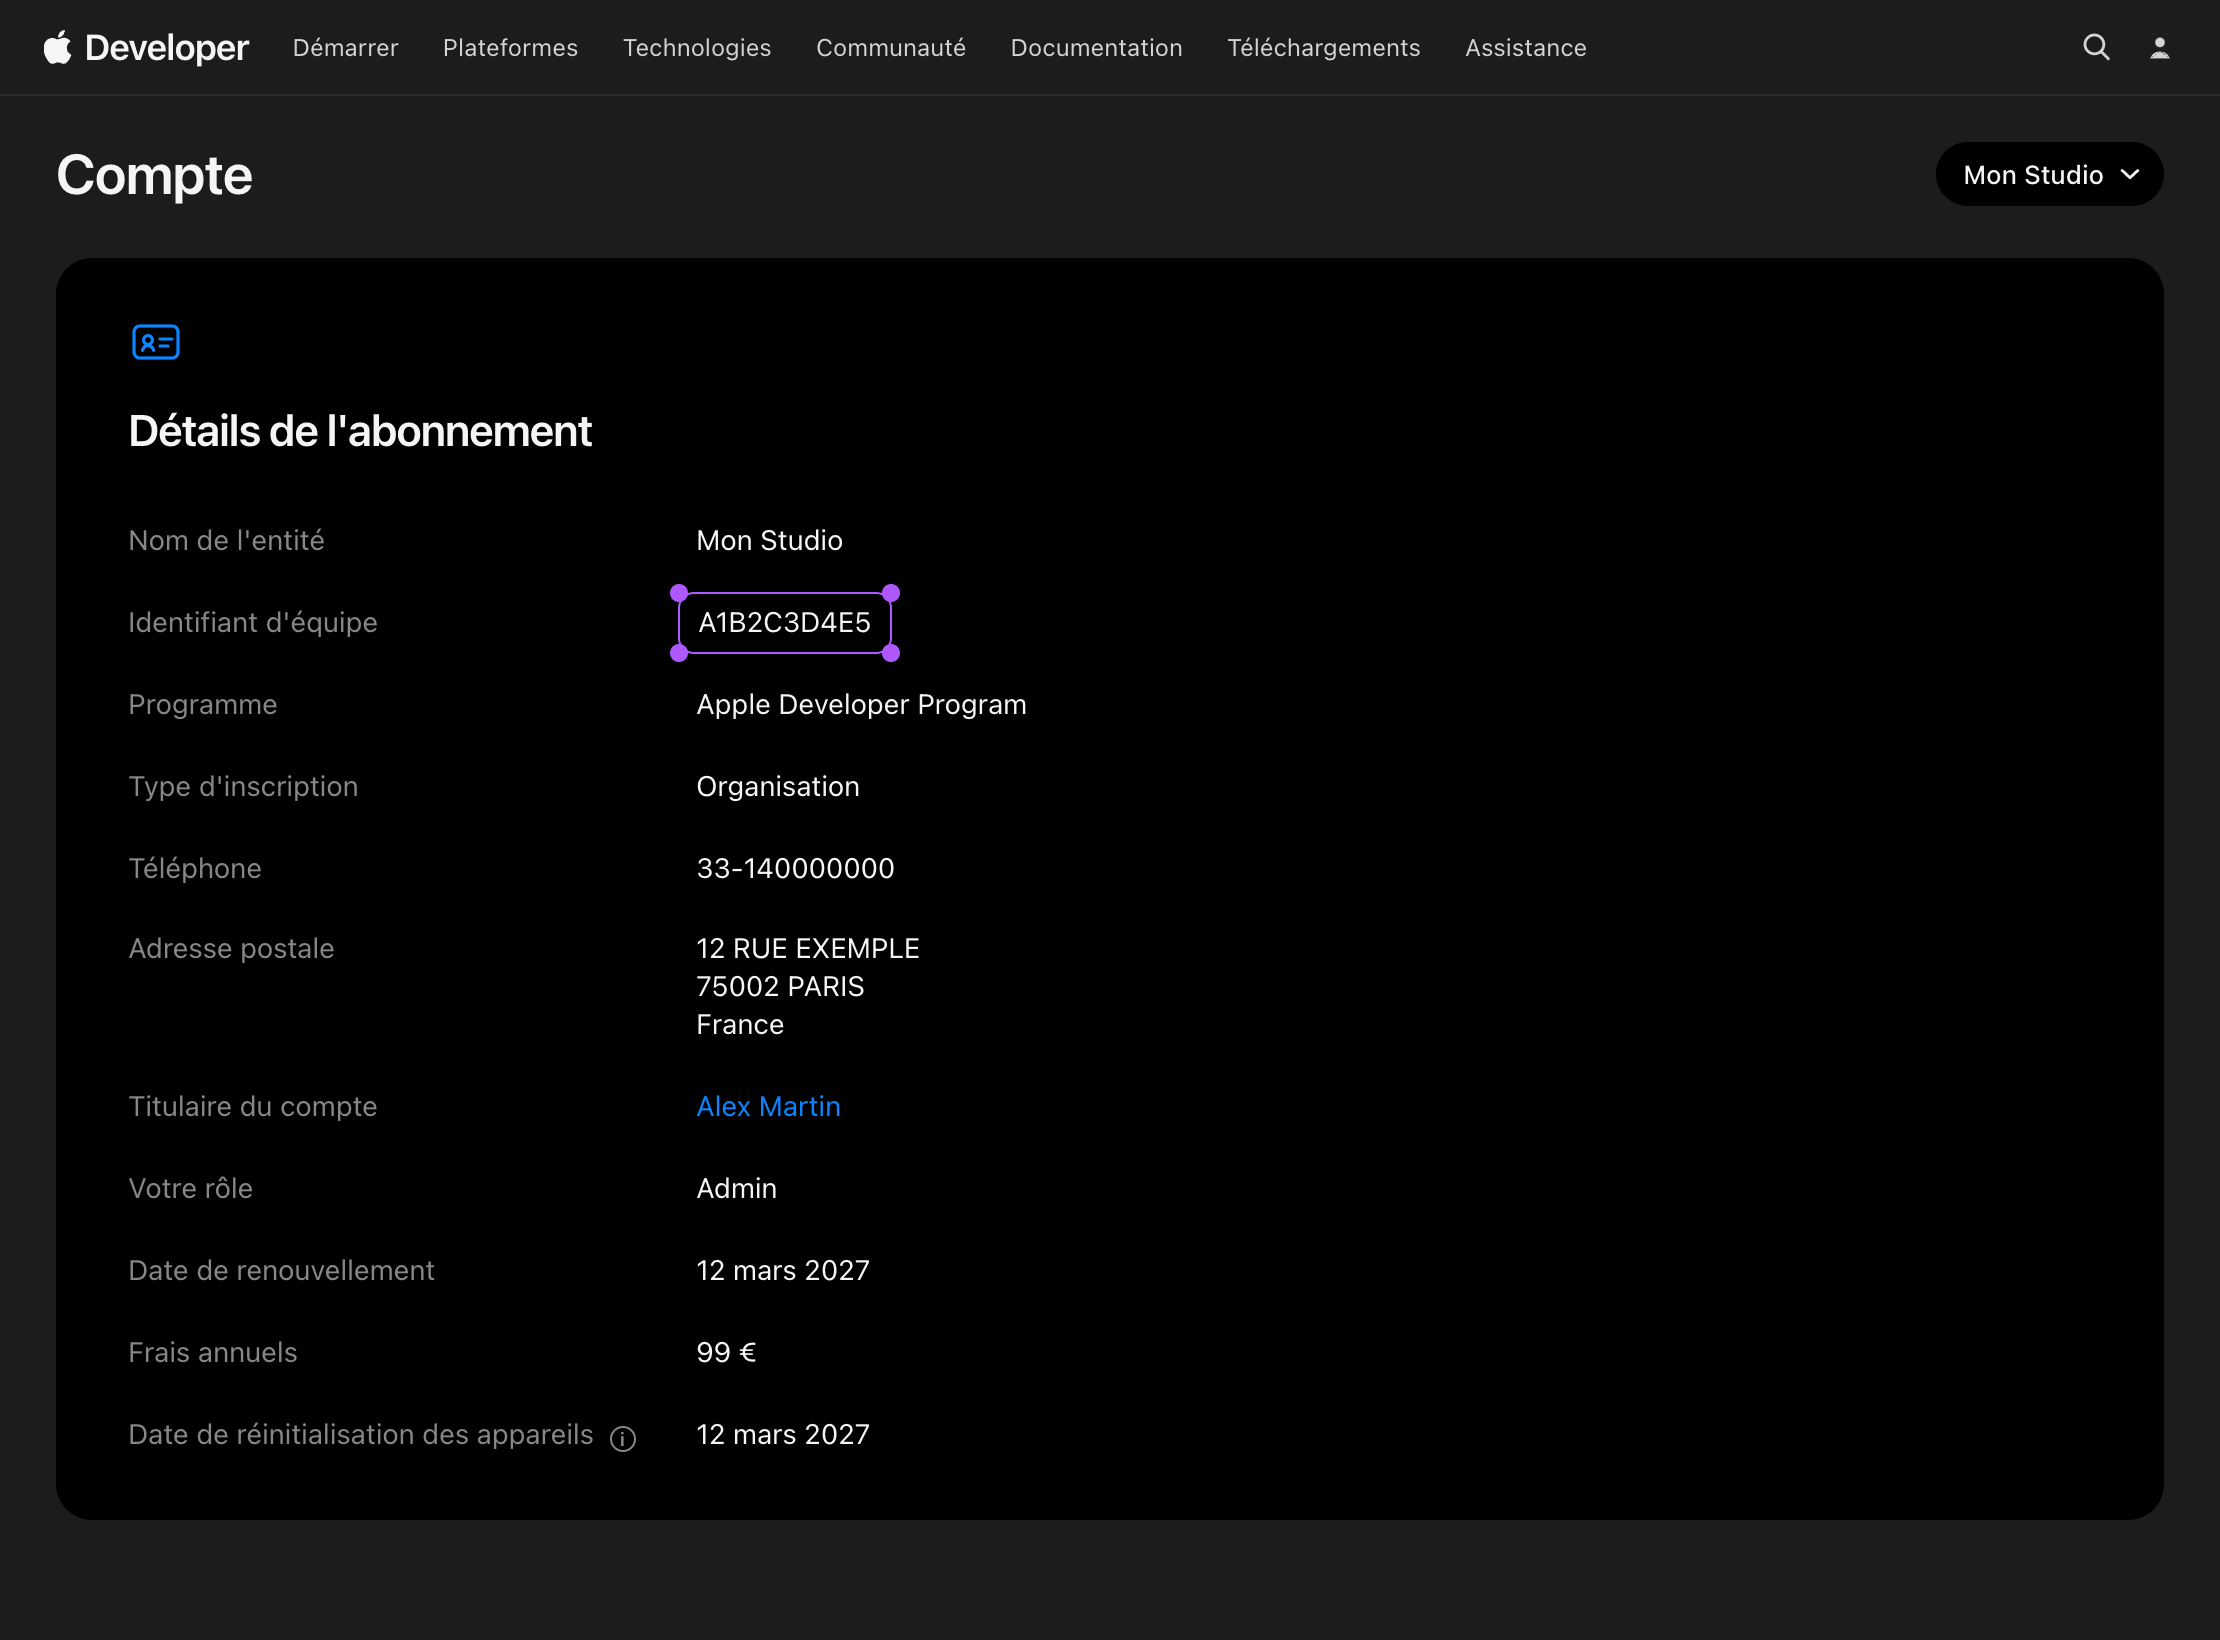Open the account profile icon

pos(2160,47)
